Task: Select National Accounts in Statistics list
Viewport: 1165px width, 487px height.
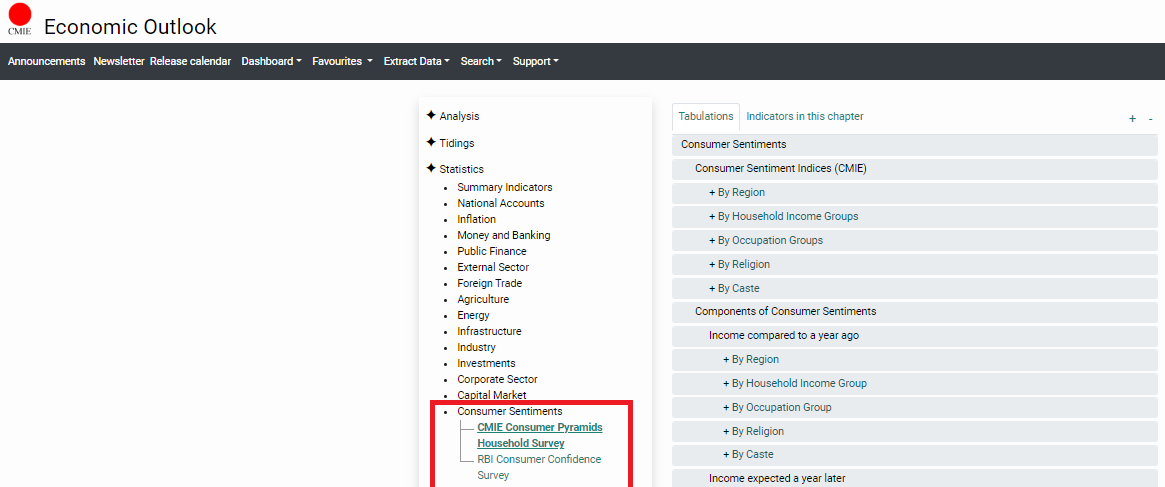Action: click(500, 203)
